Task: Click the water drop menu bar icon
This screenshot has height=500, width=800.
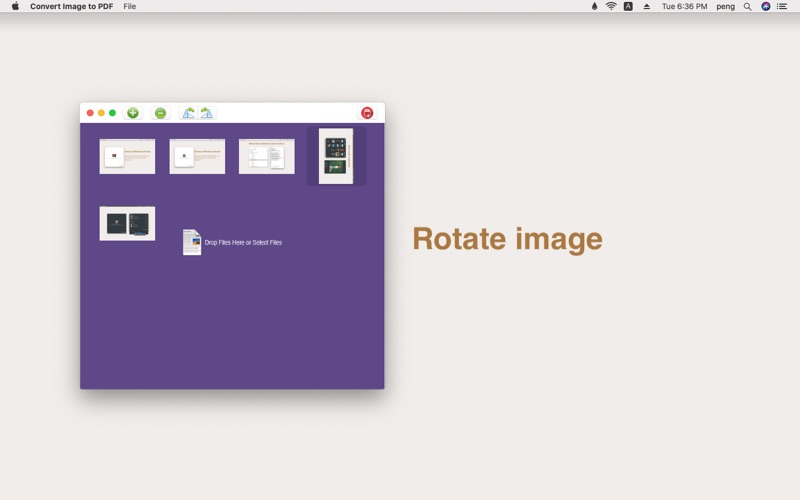Action: (594, 6)
